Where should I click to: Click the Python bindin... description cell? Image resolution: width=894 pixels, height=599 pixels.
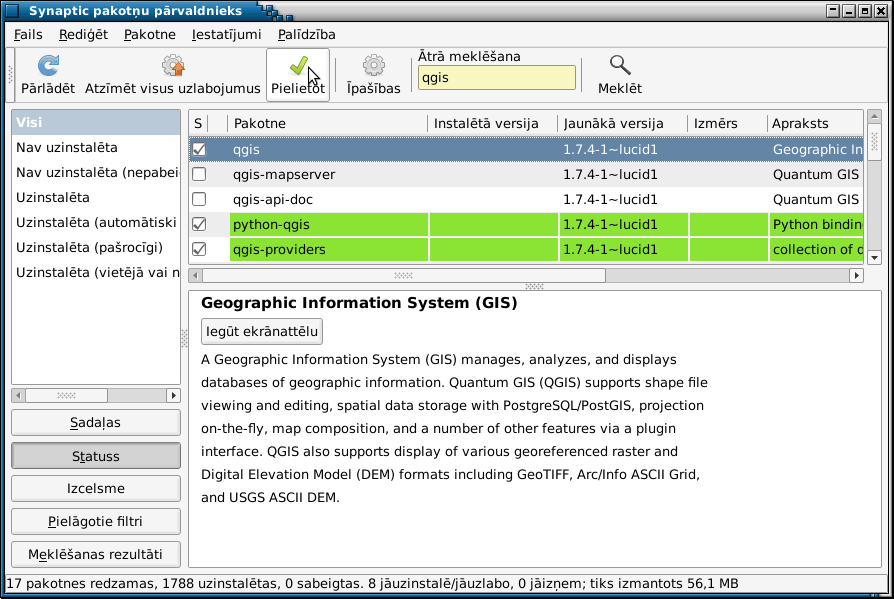coord(816,225)
